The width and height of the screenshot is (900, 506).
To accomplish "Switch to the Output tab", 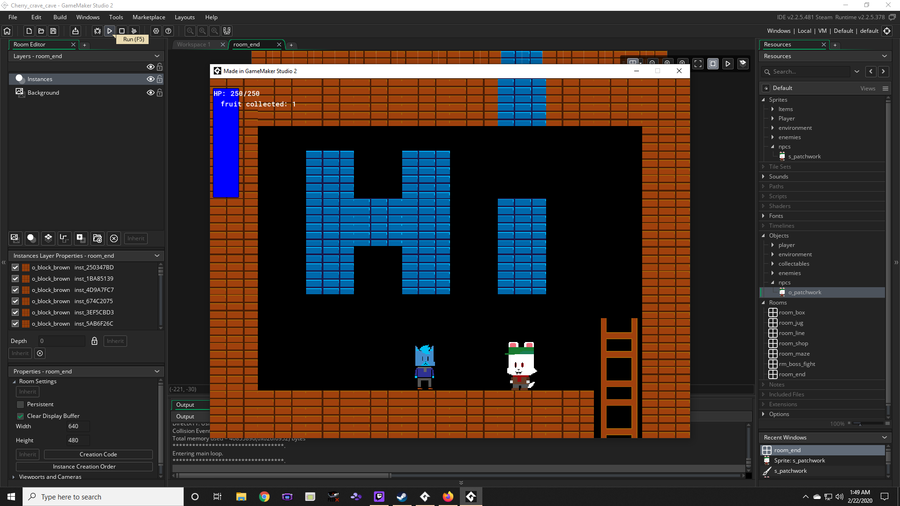I will (x=185, y=405).
